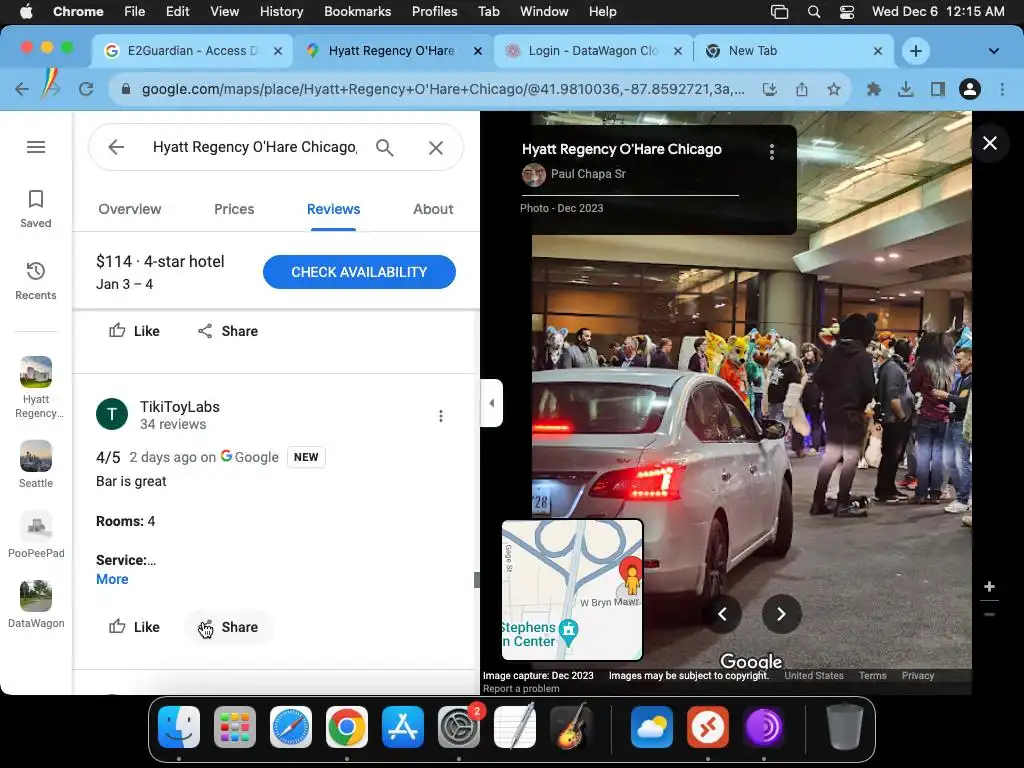Open the Profiles menu

click(x=434, y=11)
